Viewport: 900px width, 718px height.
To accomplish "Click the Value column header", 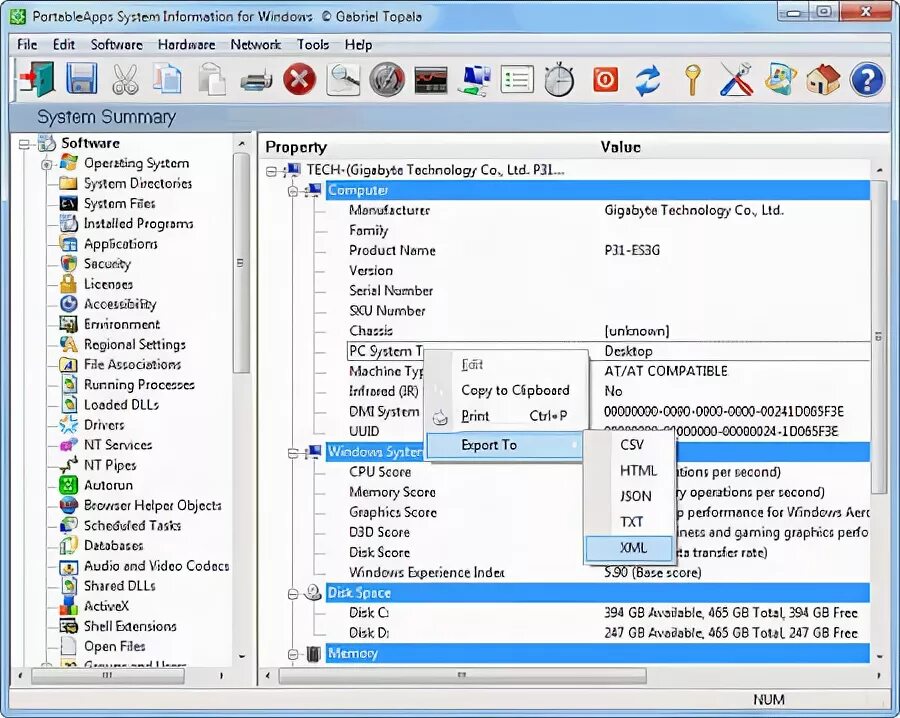I will tap(620, 148).
